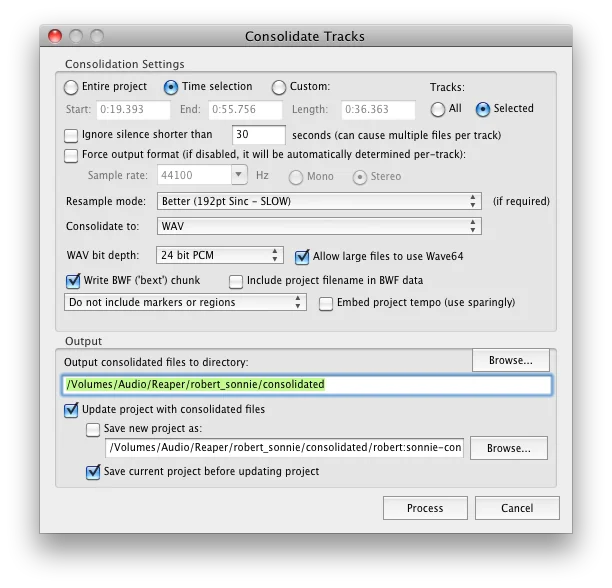
Task: Choose Selected tracks radio button
Action: [x=483, y=109]
